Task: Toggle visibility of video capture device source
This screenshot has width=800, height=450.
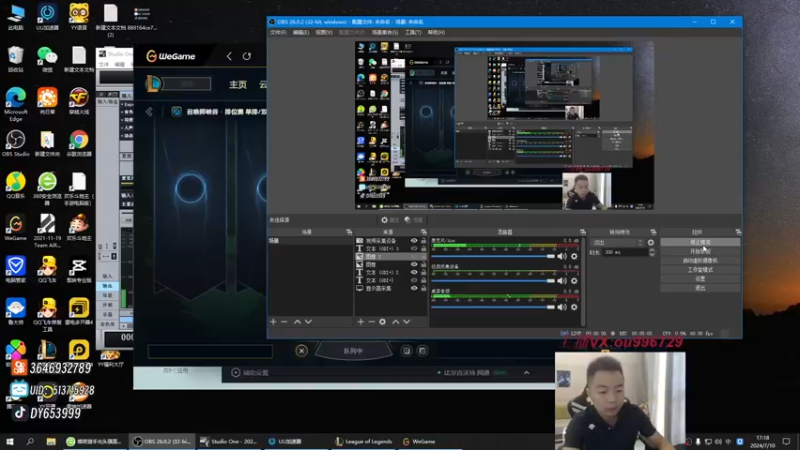Action: [x=414, y=241]
